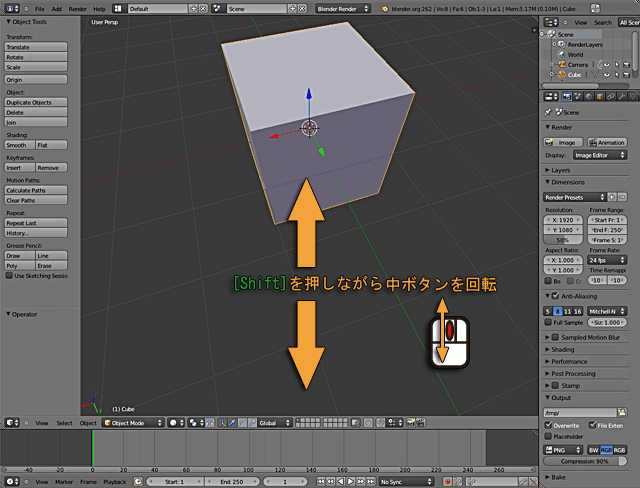Click the Camera object icon in outliner
This screenshot has height=488, width=640.
click(x=560, y=64)
